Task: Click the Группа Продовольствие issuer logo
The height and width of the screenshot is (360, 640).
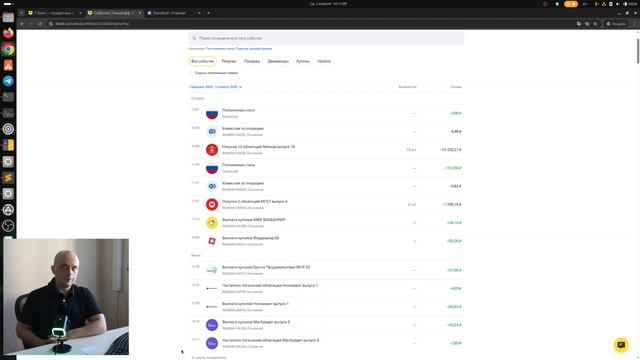Action: click(212, 270)
